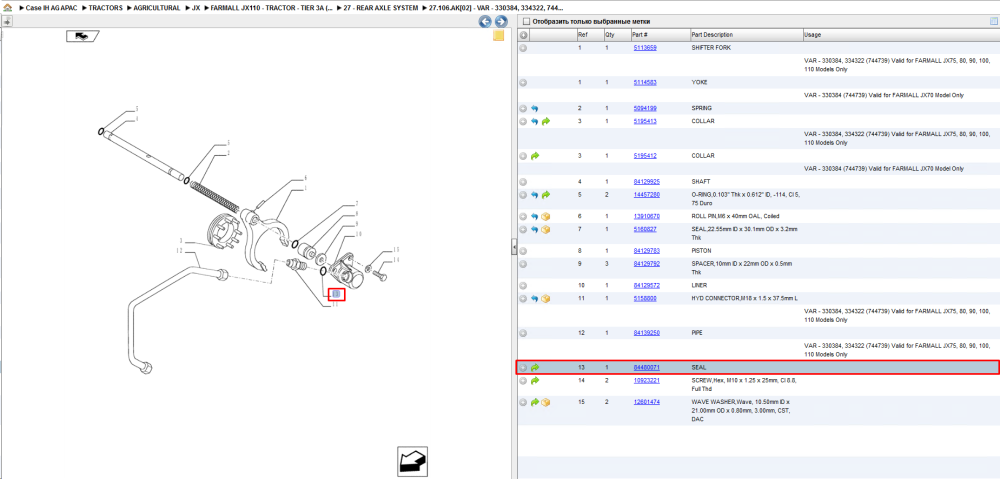The width and height of the screenshot is (1000, 479).
Task: Toggle selection circle for LINER row
Action: (523, 285)
